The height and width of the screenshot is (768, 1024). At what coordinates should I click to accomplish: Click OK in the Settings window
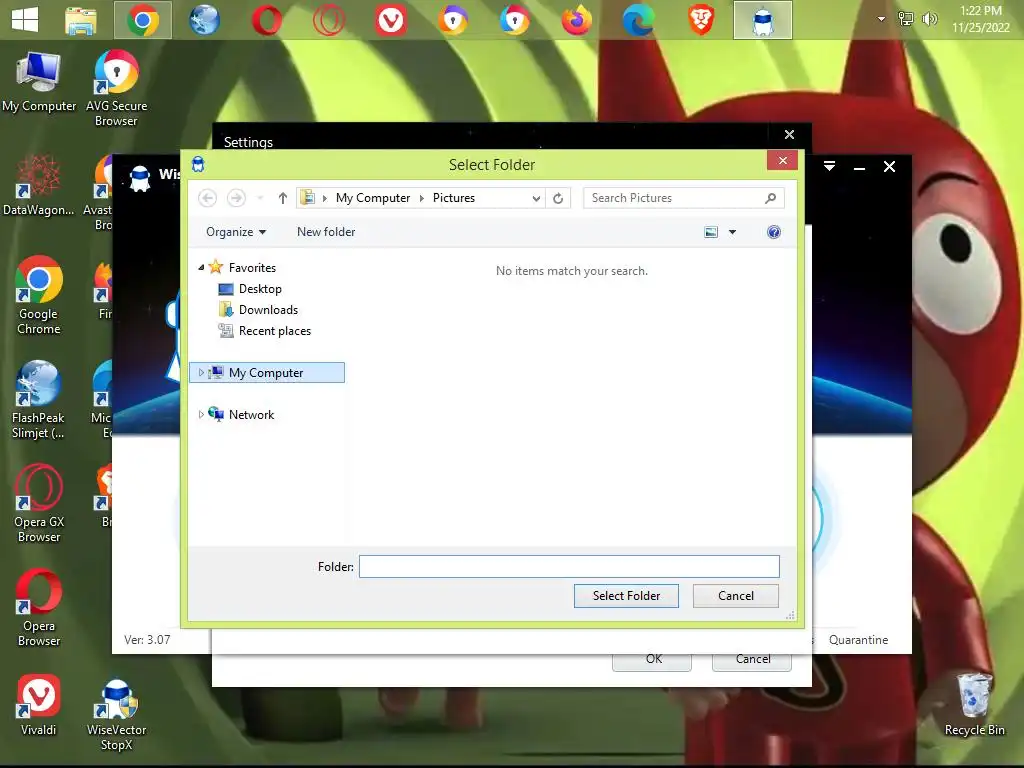click(652, 660)
